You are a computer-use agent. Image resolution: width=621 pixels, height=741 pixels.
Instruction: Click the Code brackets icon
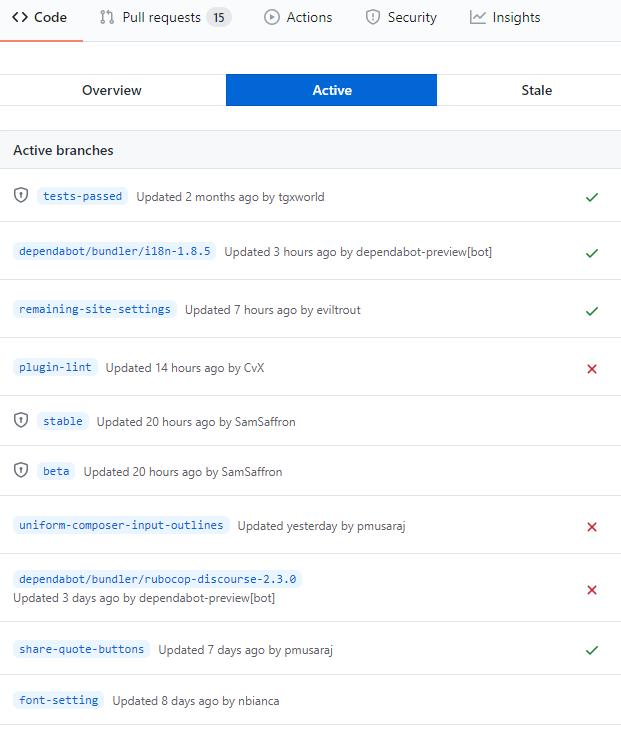pyautogui.click(x=20, y=17)
